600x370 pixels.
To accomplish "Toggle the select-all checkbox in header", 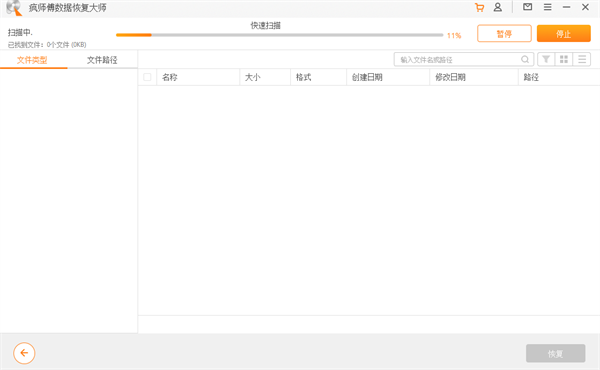I will pyautogui.click(x=147, y=77).
